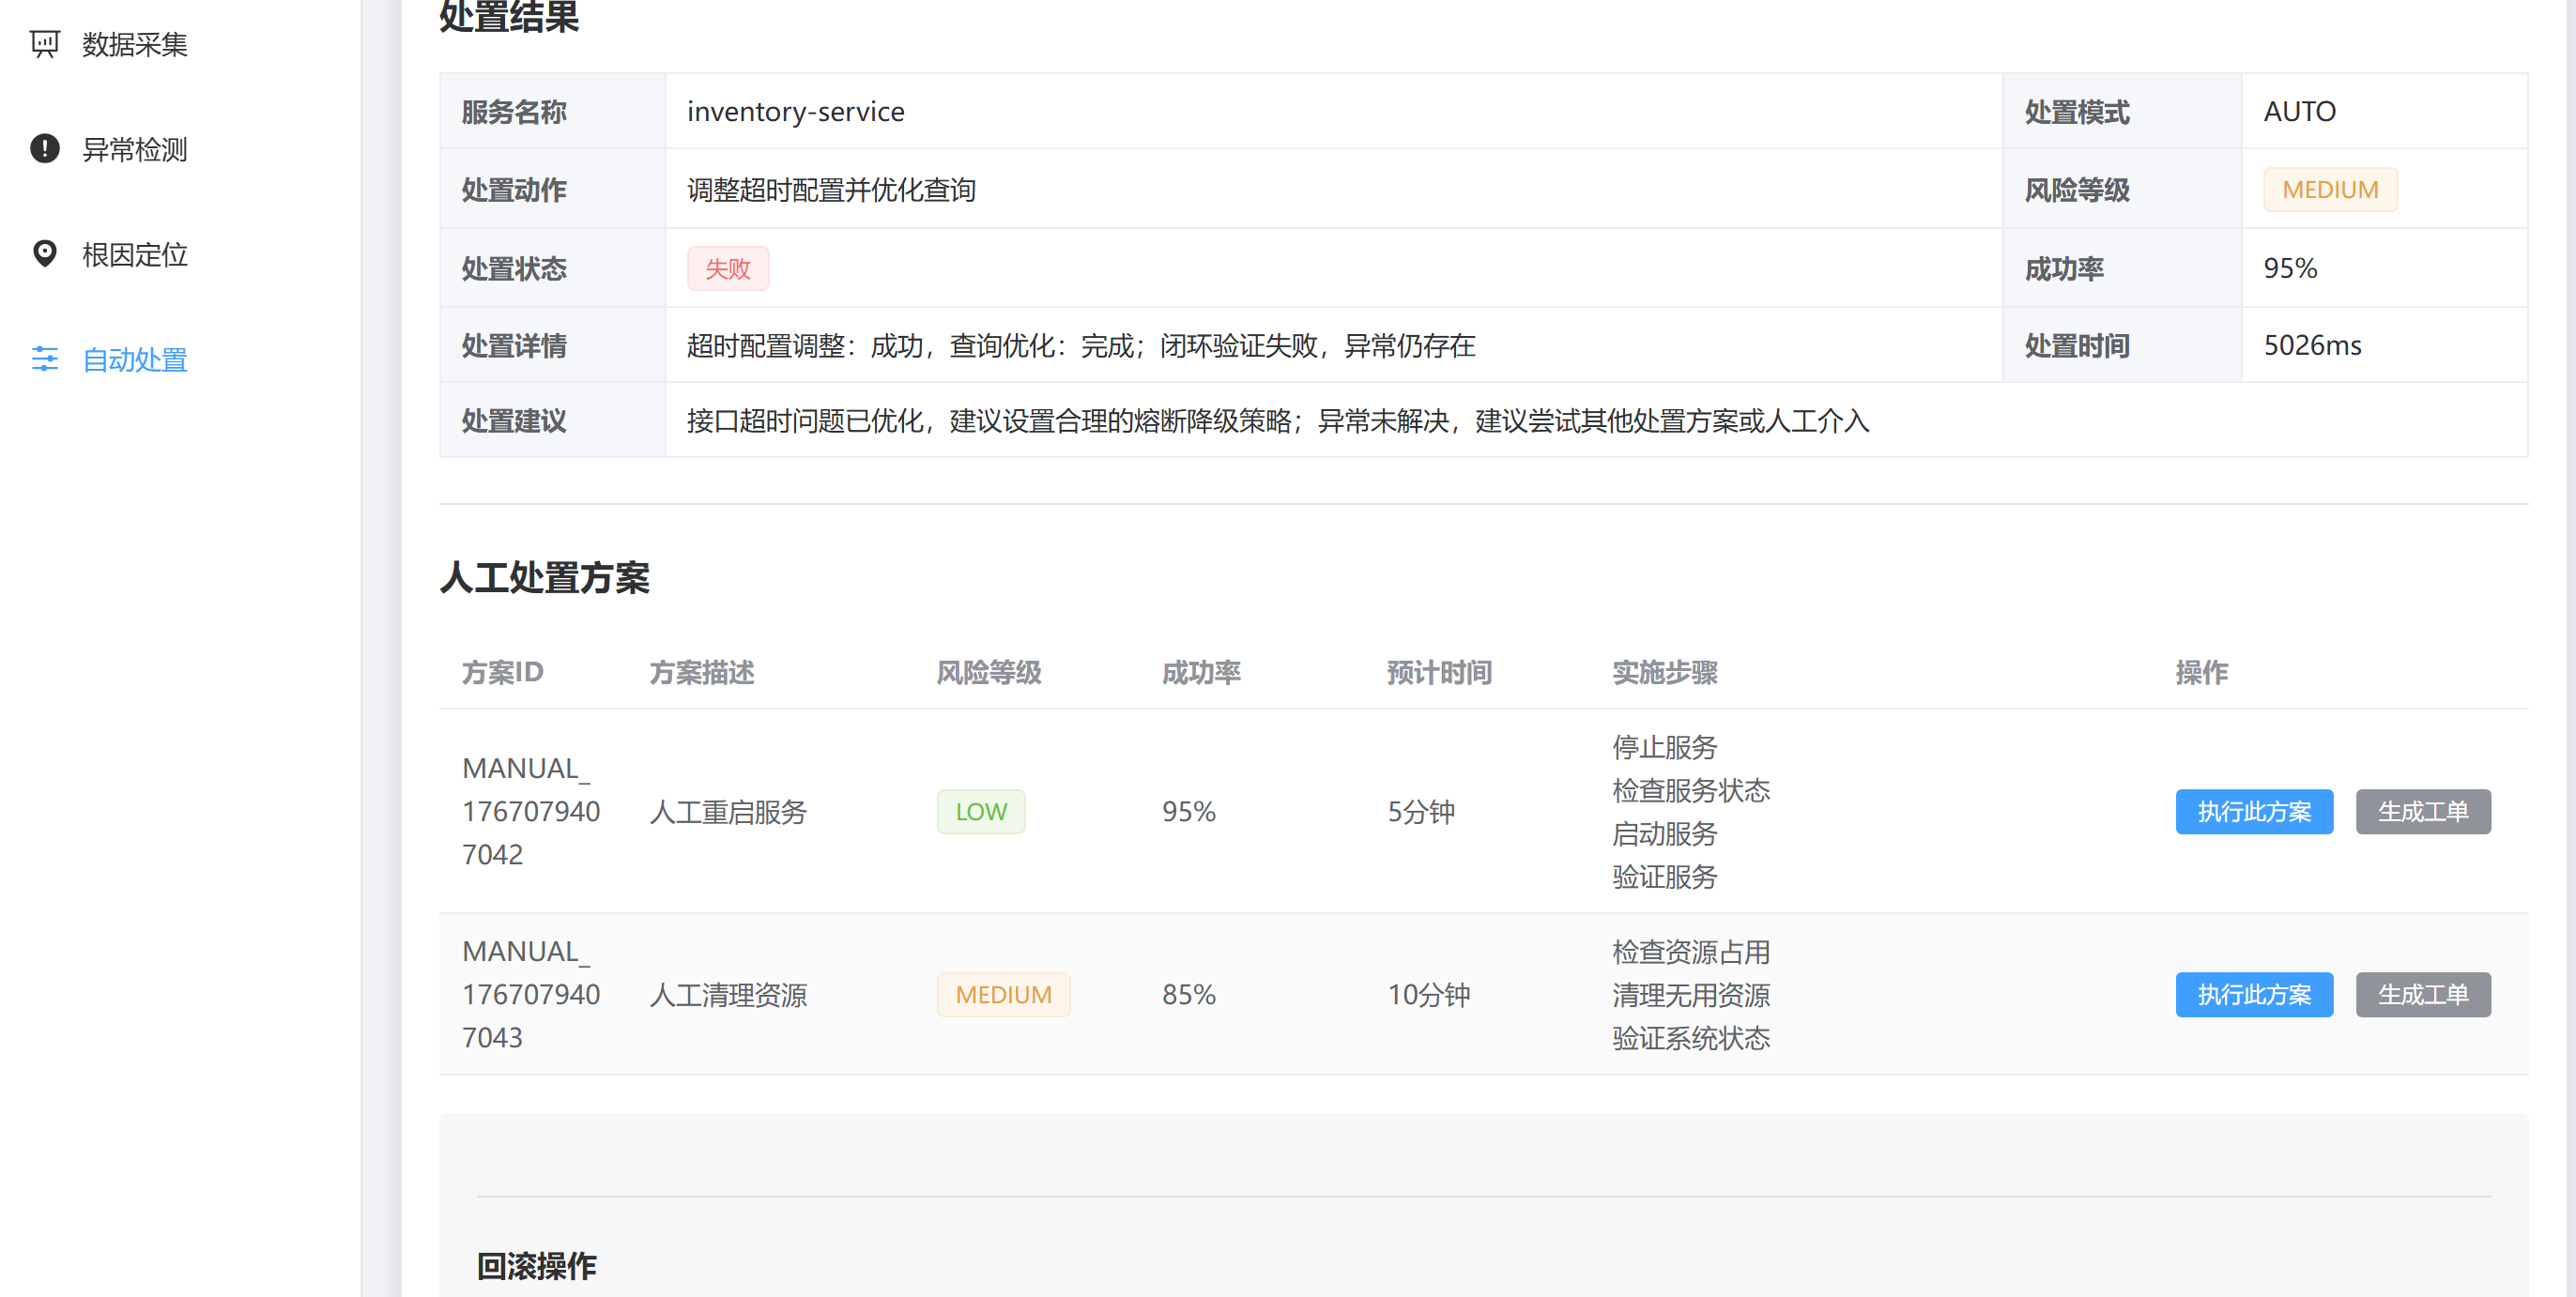Select the highlighted 自动处置 menu item
Image resolution: width=2576 pixels, height=1297 pixels.
tap(134, 361)
